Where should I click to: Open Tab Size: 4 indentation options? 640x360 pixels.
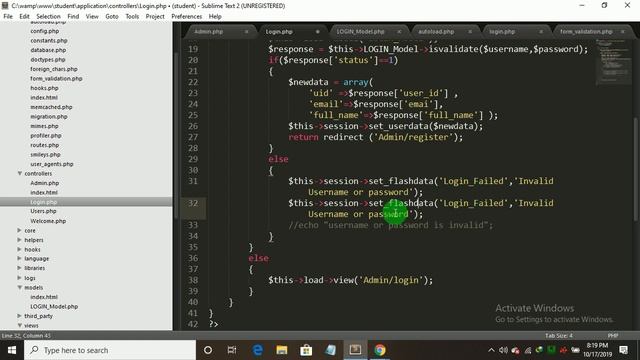click(x=559, y=336)
